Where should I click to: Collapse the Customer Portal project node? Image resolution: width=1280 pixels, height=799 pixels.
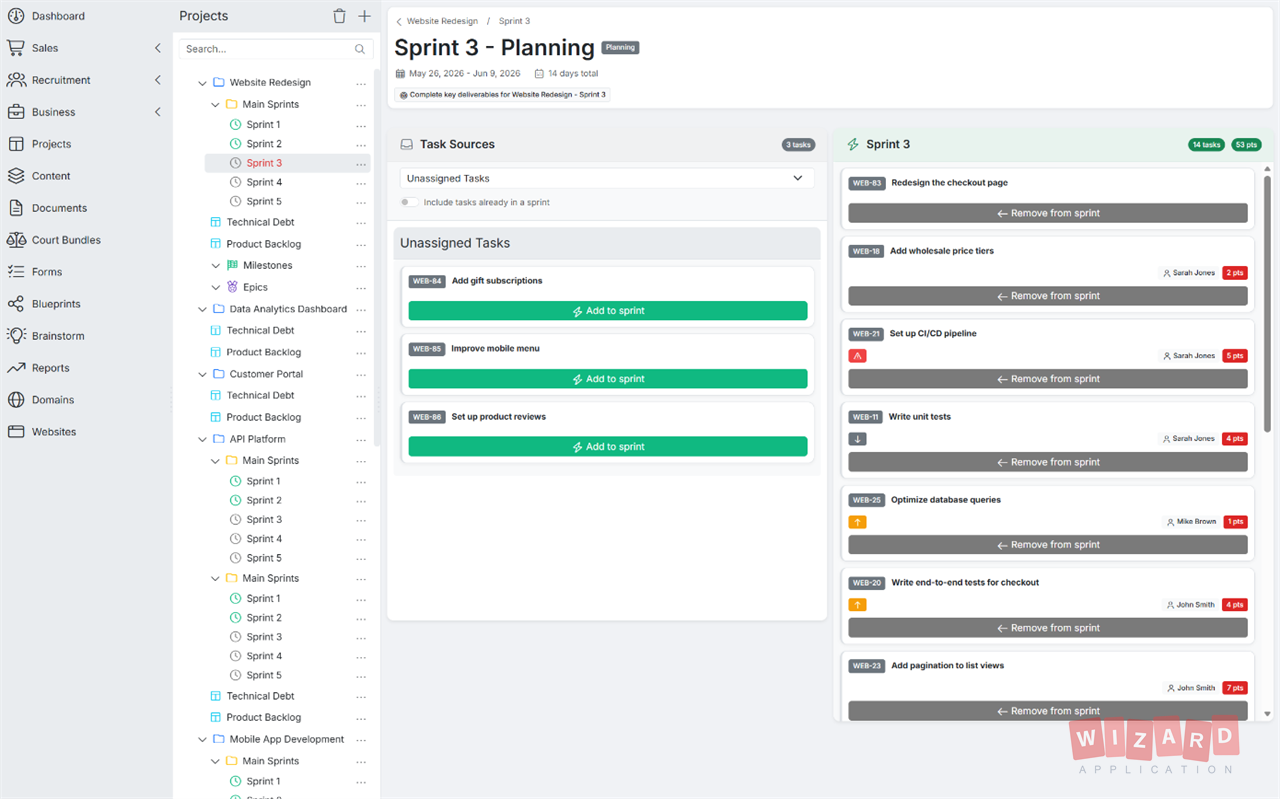(x=202, y=374)
